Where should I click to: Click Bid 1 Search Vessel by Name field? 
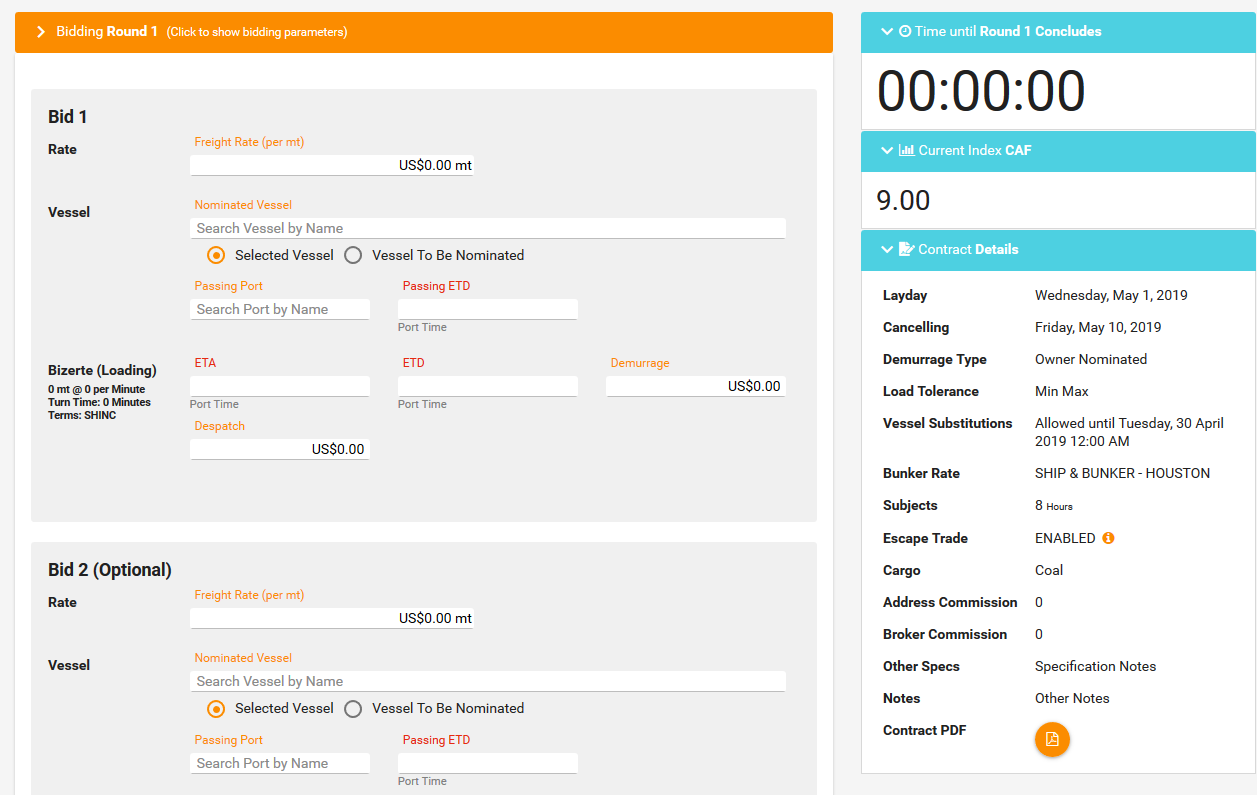click(x=487, y=228)
